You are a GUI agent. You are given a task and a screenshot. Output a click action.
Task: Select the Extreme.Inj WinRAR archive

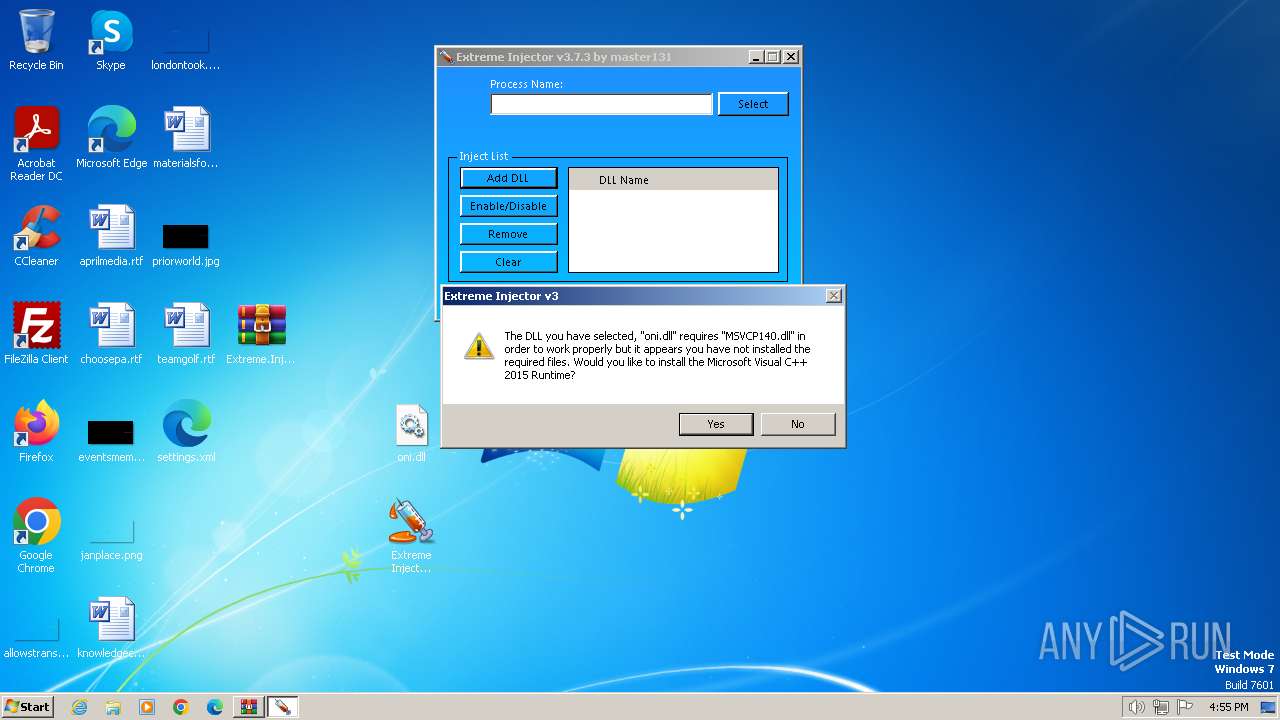coord(261,334)
